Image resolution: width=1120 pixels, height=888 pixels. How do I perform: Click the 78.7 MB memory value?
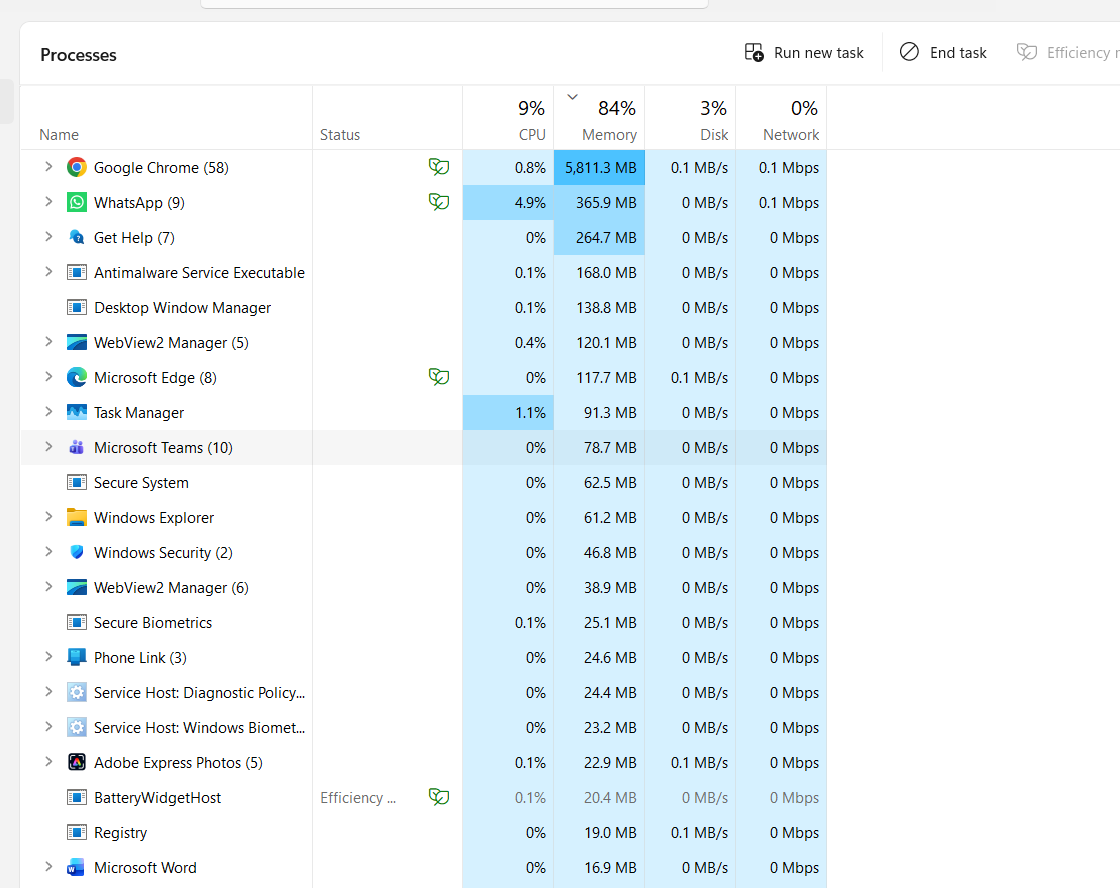tap(610, 447)
